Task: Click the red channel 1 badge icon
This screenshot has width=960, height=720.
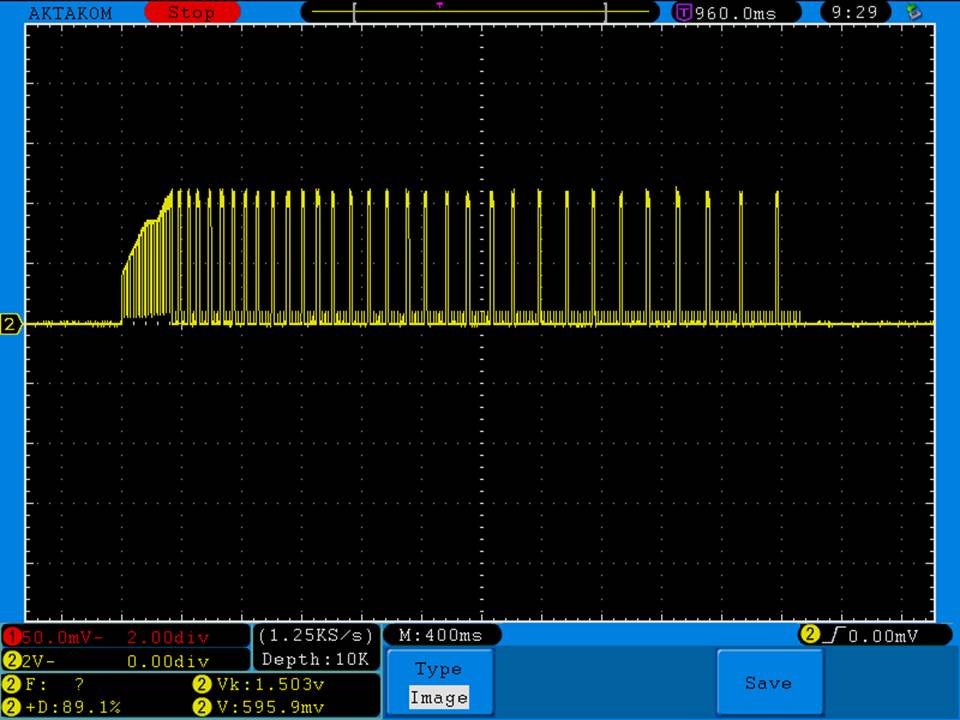Action: coord(11,637)
